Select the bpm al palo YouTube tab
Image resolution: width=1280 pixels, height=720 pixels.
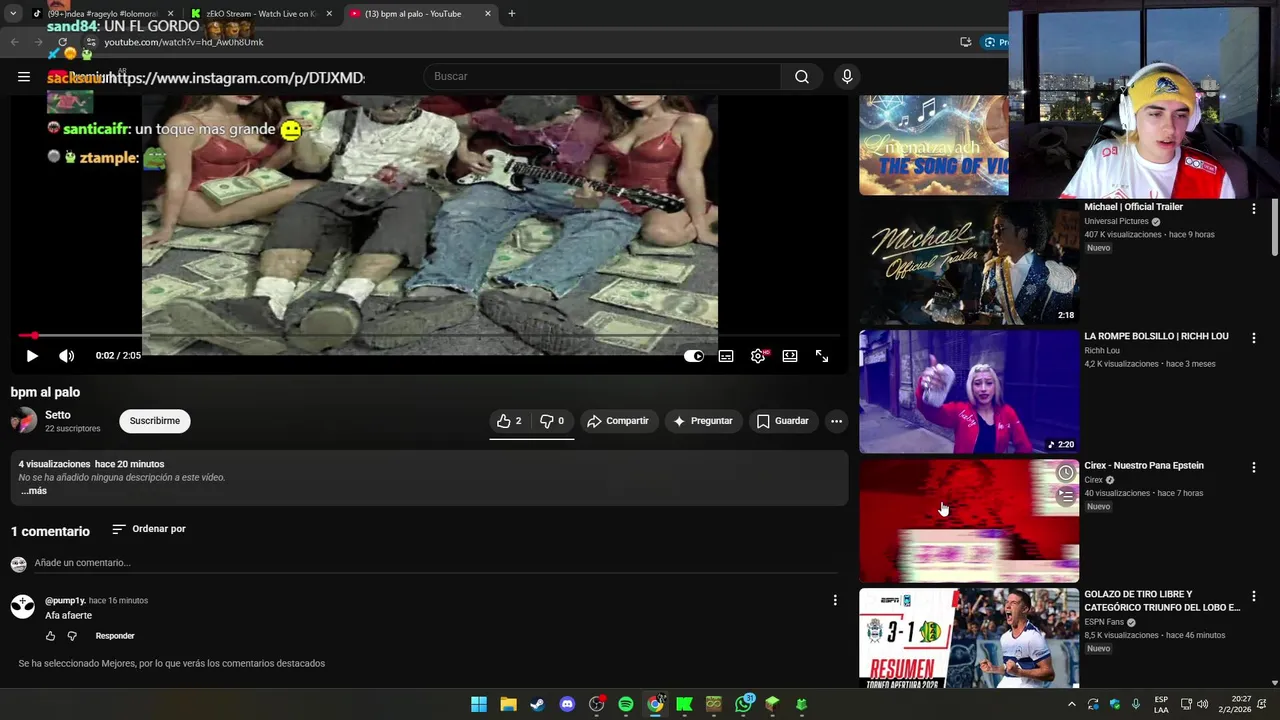(418, 14)
